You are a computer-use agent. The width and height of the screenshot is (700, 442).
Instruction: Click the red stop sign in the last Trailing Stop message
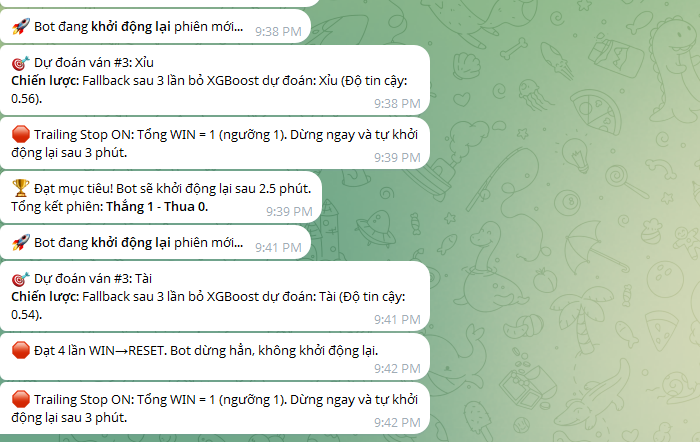click(x=21, y=399)
